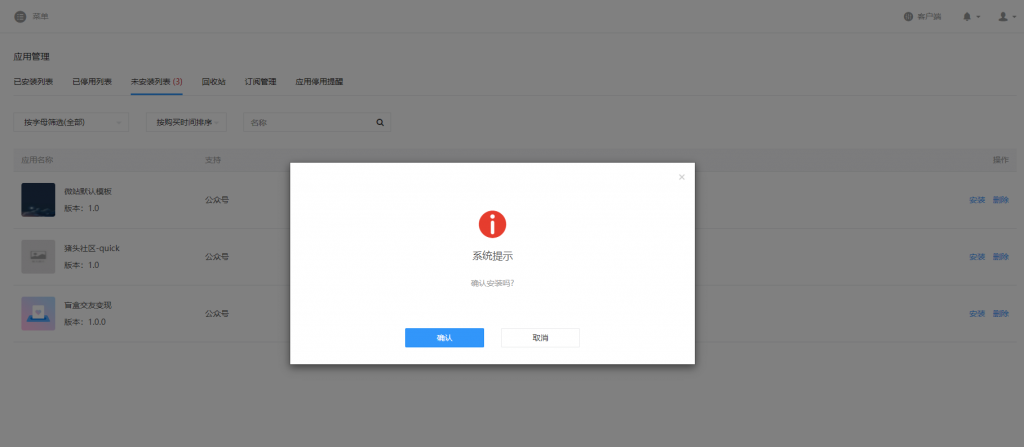The width and height of the screenshot is (1024, 447).
Task: Click the 应用名称 column header
Action: coord(37,160)
